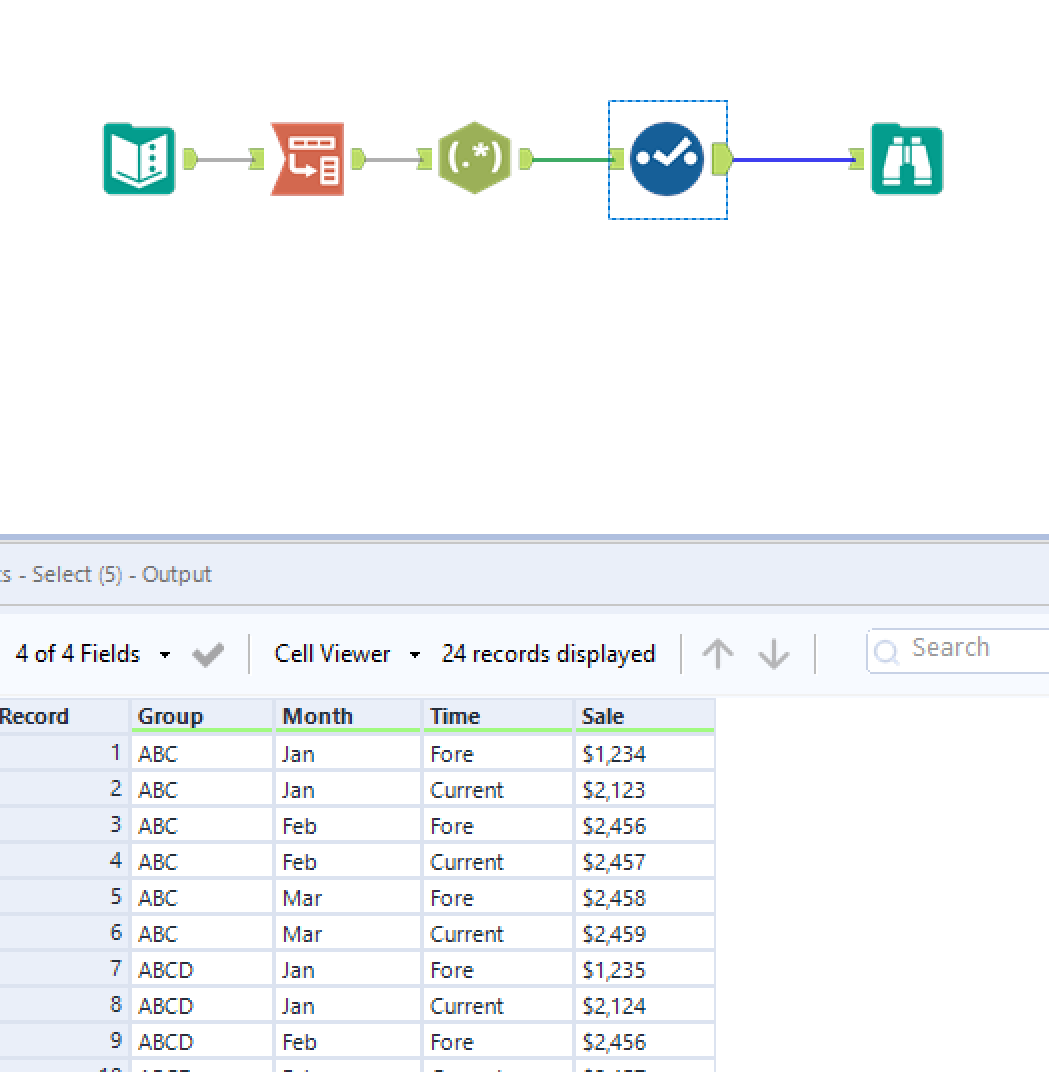The height and width of the screenshot is (1072, 1049).
Task: Jump to the next record with down arrow
Action: (x=773, y=653)
